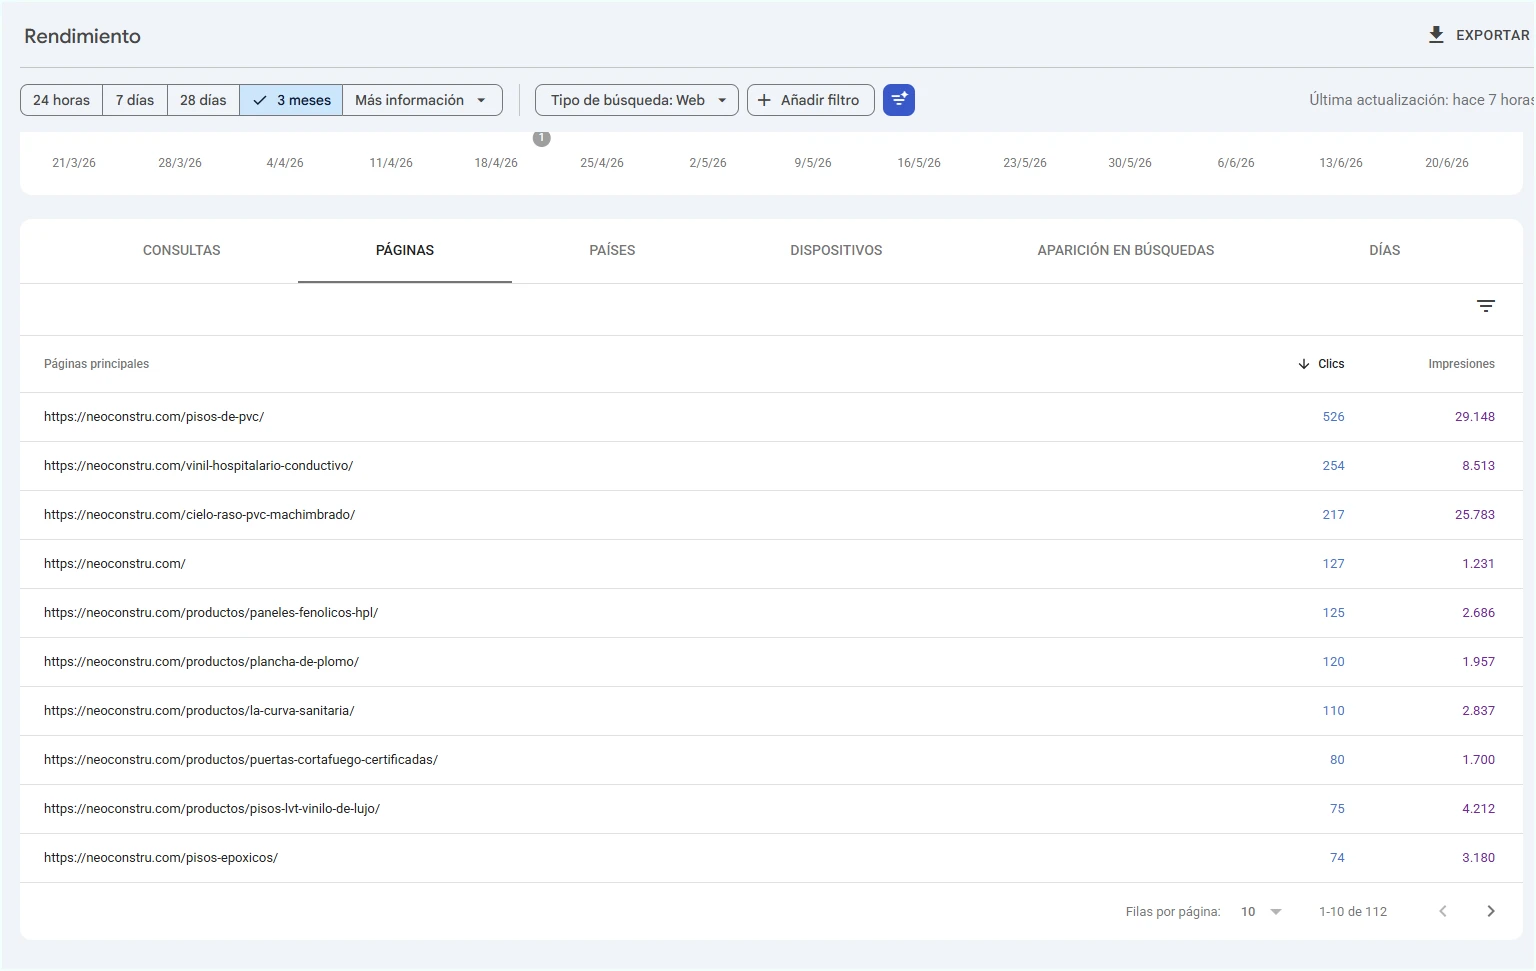Open the blue filter sparkle icon
This screenshot has width=1536, height=971.
point(899,100)
